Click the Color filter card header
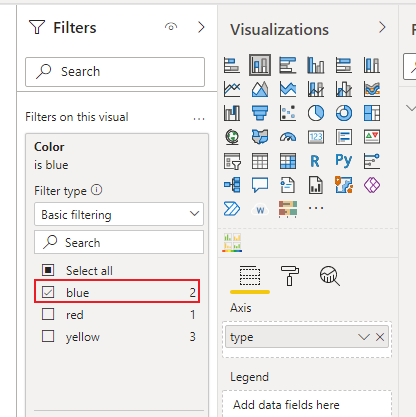Image resolution: width=416 pixels, height=417 pixels. click(117, 156)
